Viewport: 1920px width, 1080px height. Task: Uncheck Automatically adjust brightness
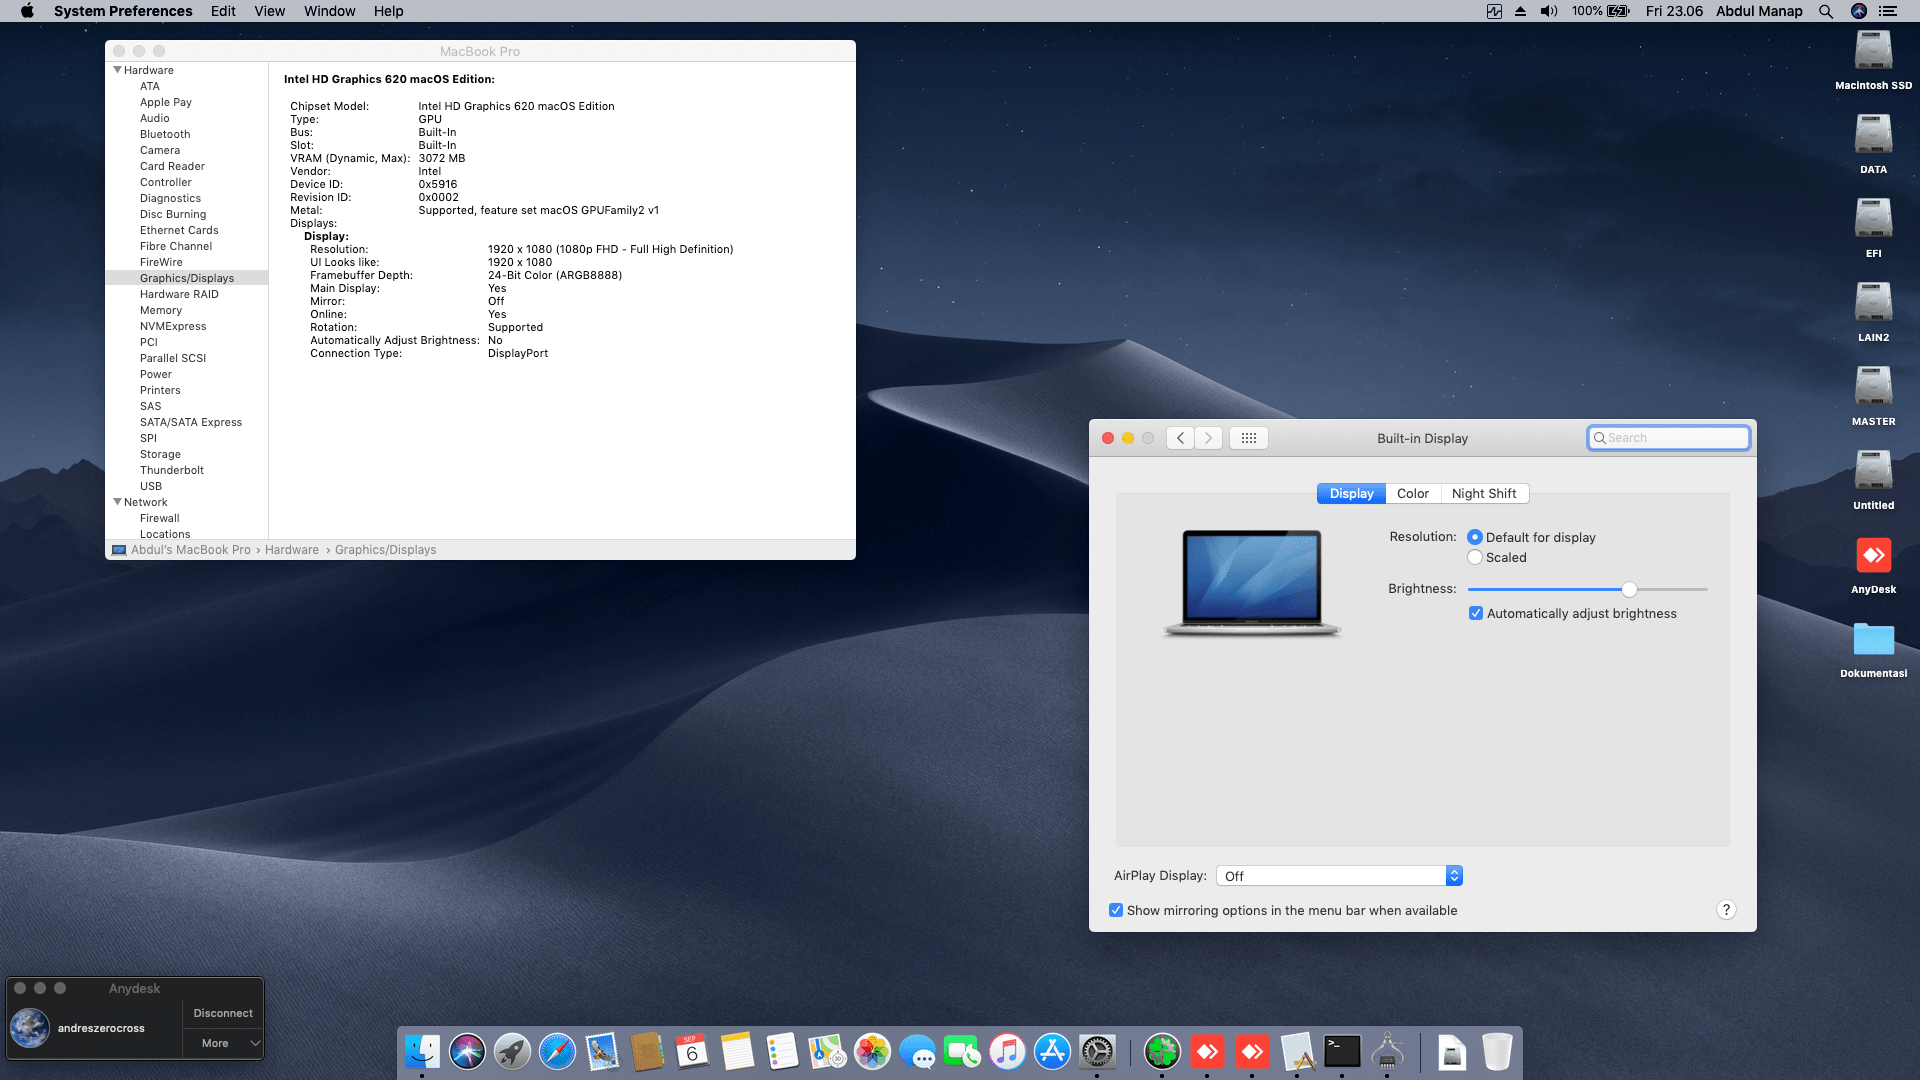tap(1476, 614)
